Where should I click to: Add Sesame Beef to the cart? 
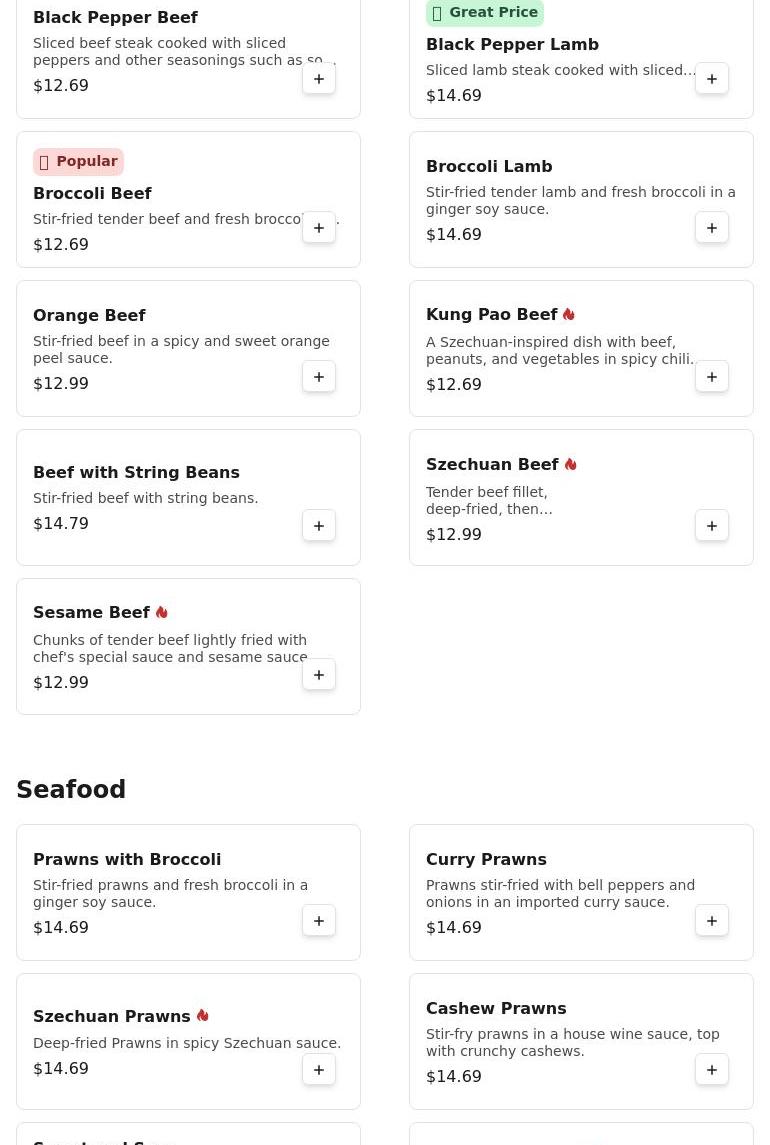[319, 675]
